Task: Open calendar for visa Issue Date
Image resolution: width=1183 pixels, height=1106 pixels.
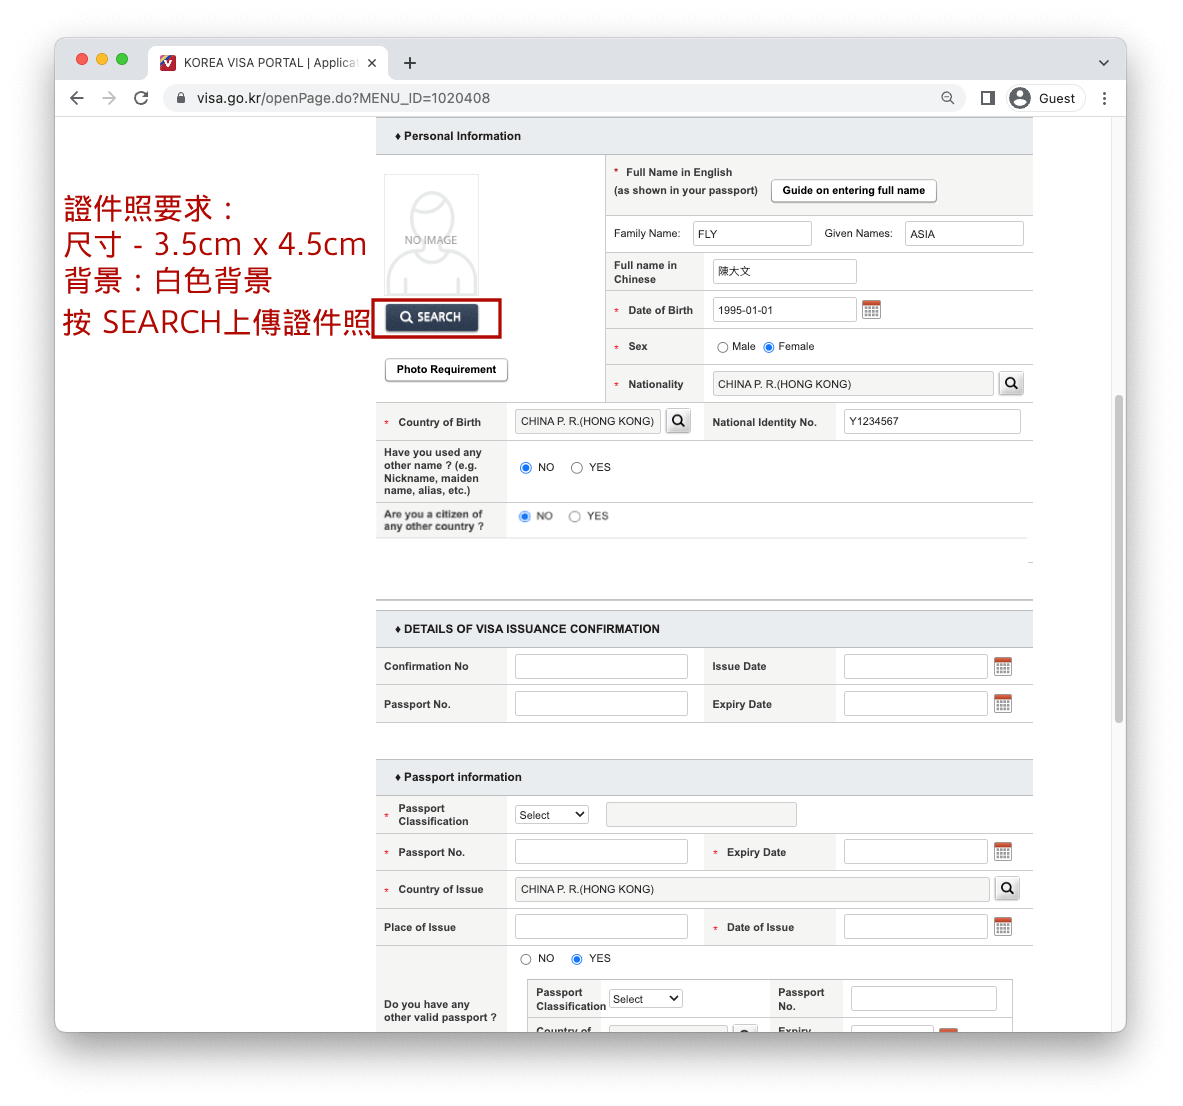Action: [1003, 666]
